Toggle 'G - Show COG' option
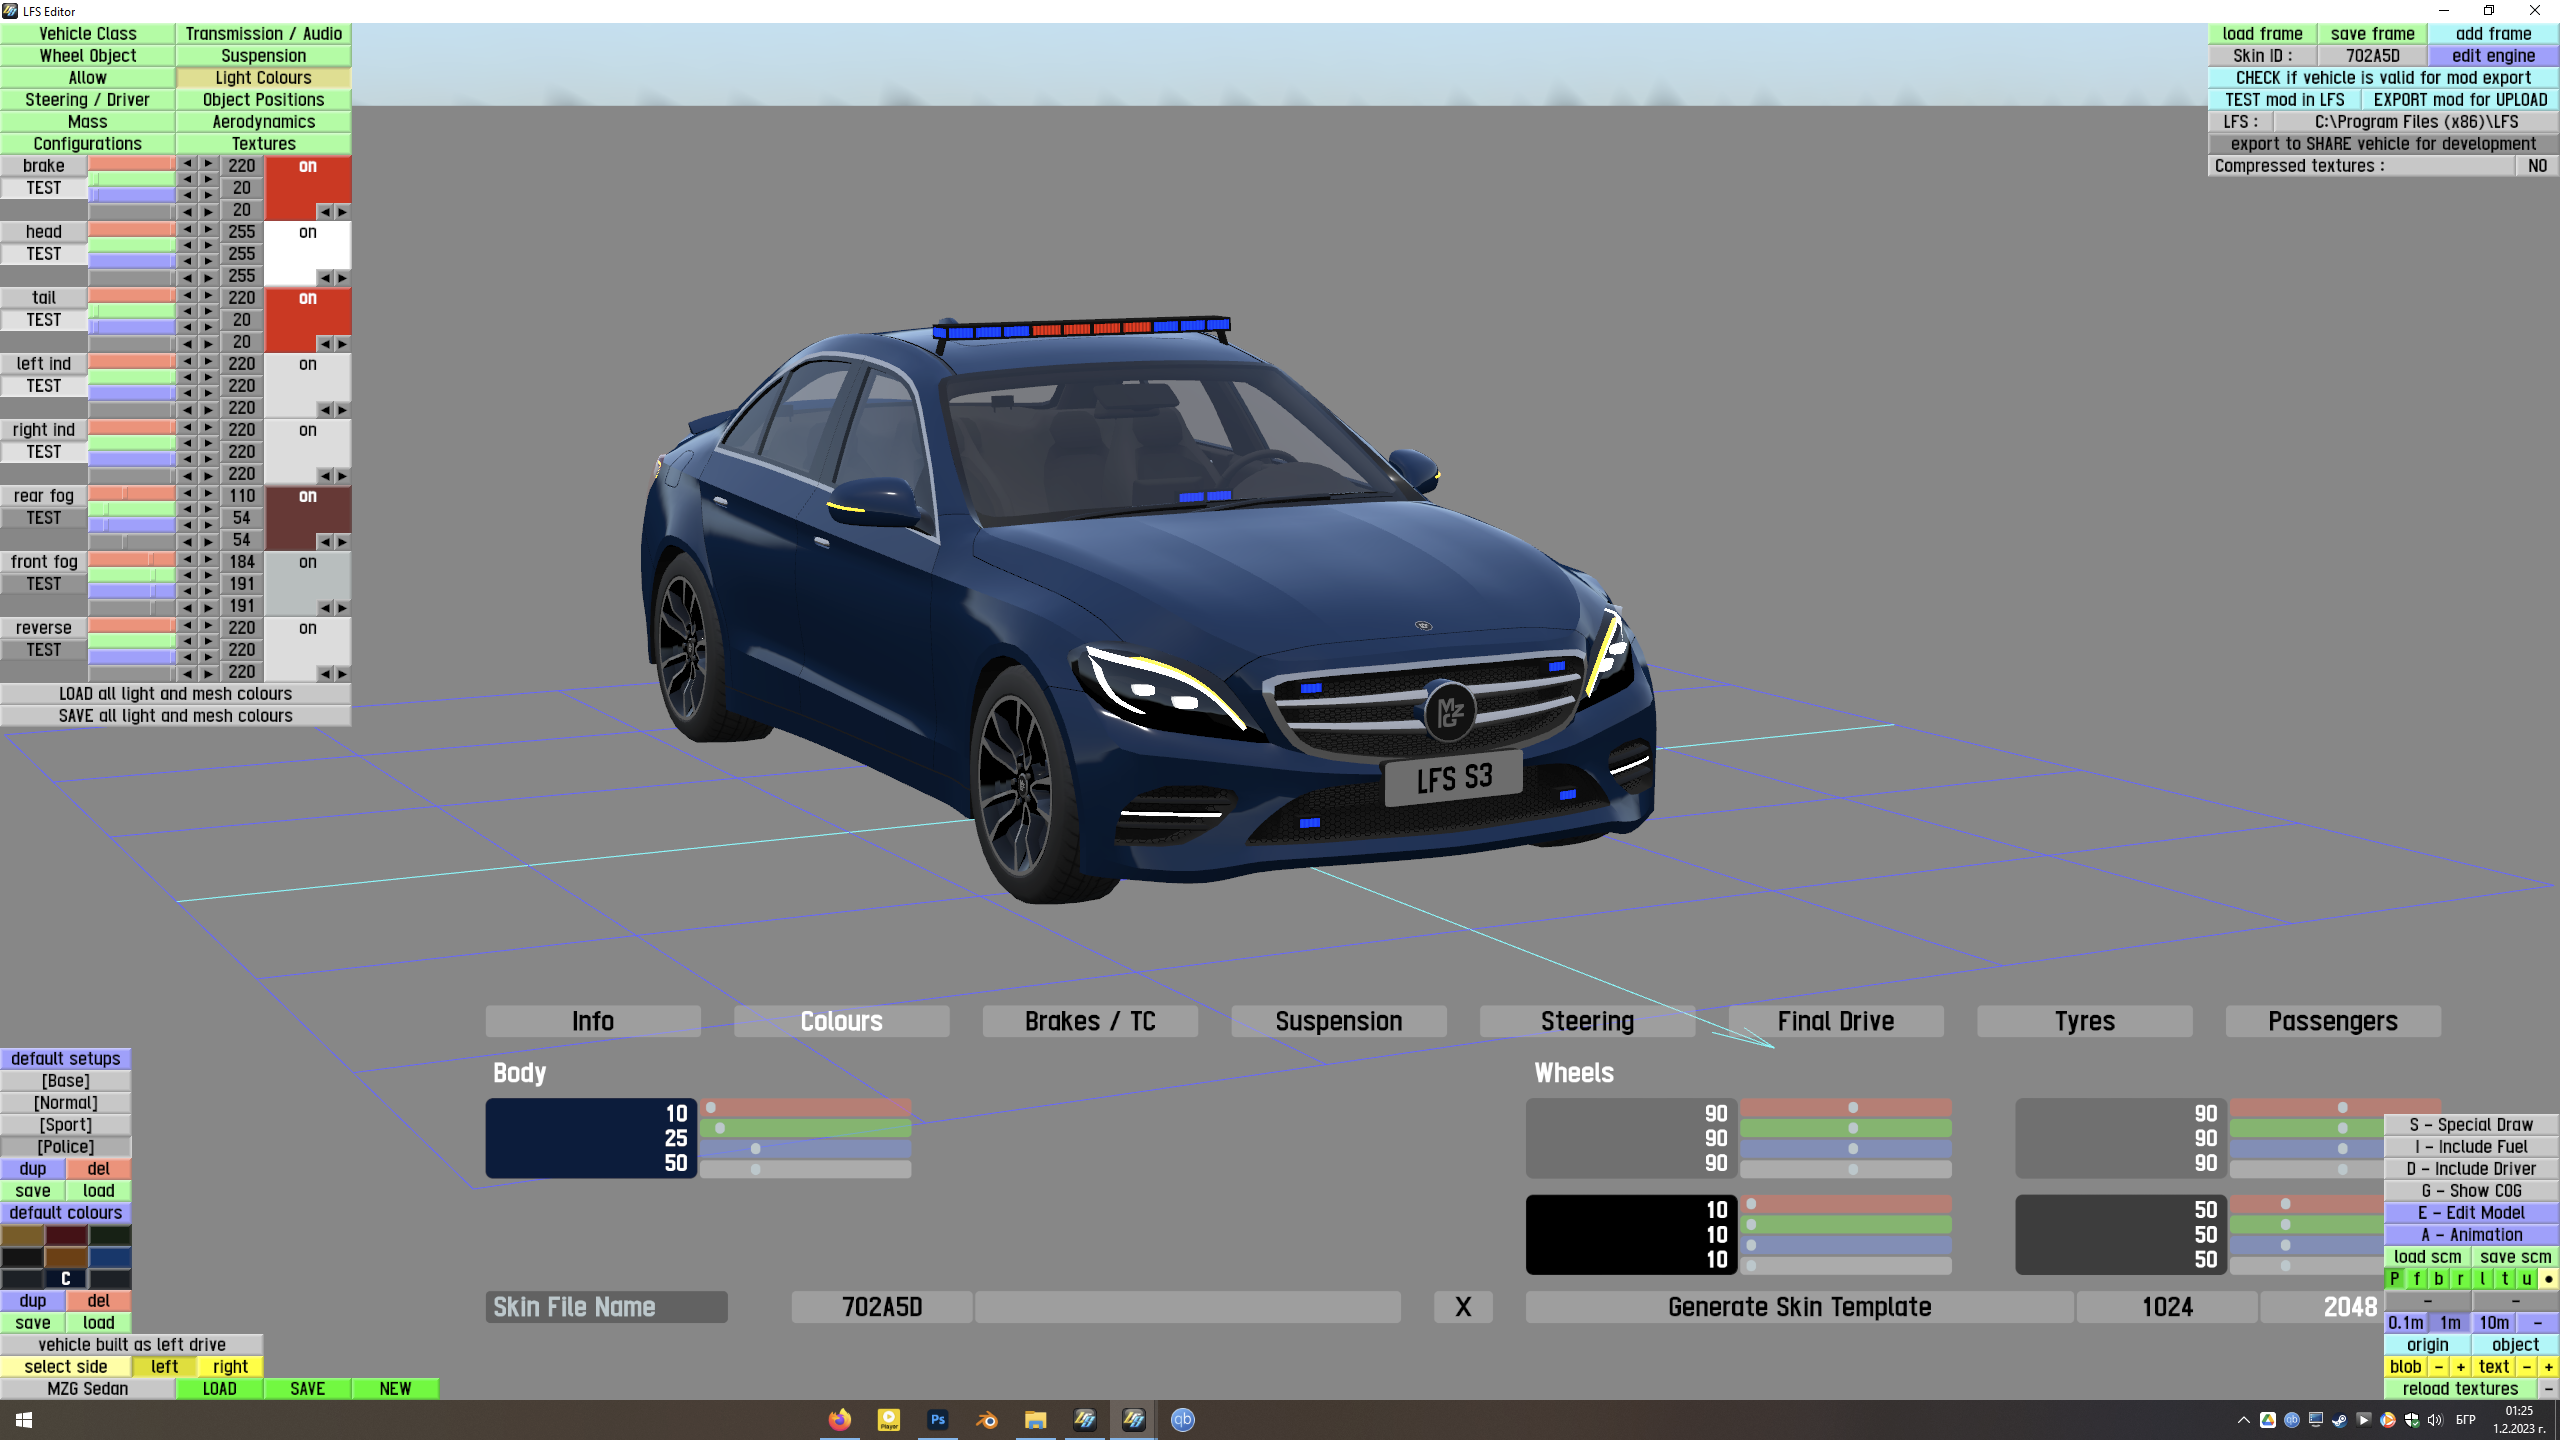2560x1440 pixels. 2471,1191
